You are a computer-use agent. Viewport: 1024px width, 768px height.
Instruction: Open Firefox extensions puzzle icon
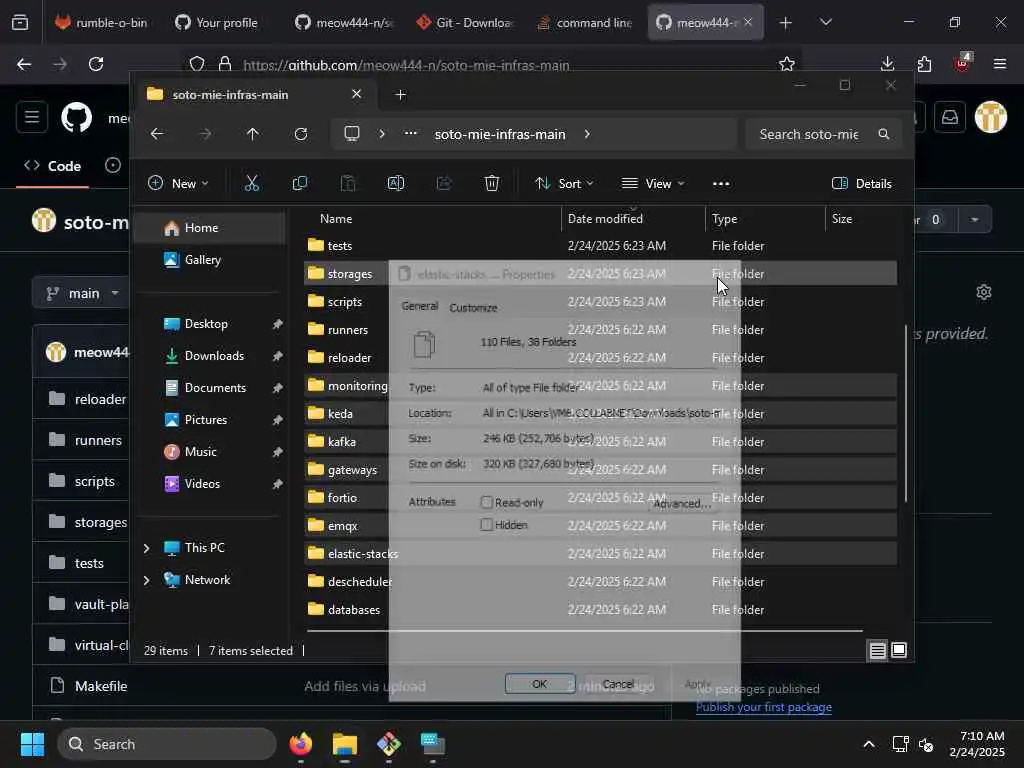point(924,64)
